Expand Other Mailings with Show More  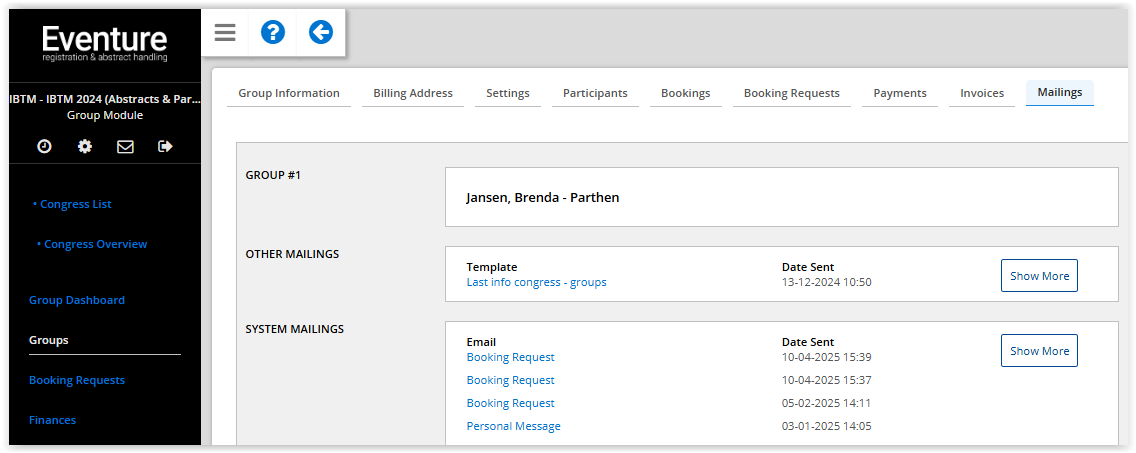[x=1039, y=276]
